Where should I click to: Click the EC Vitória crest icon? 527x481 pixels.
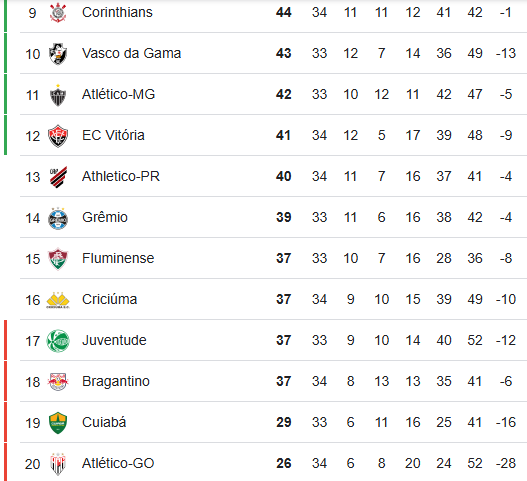58,136
